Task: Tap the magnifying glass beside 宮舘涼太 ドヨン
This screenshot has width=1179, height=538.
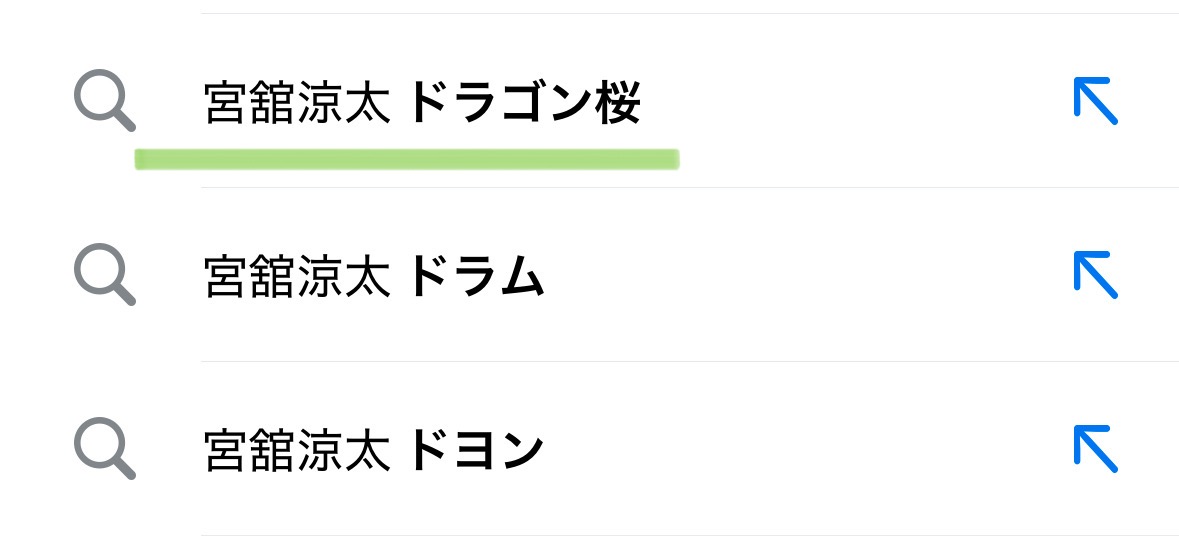Action: pyautogui.click(x=105, y=448)
